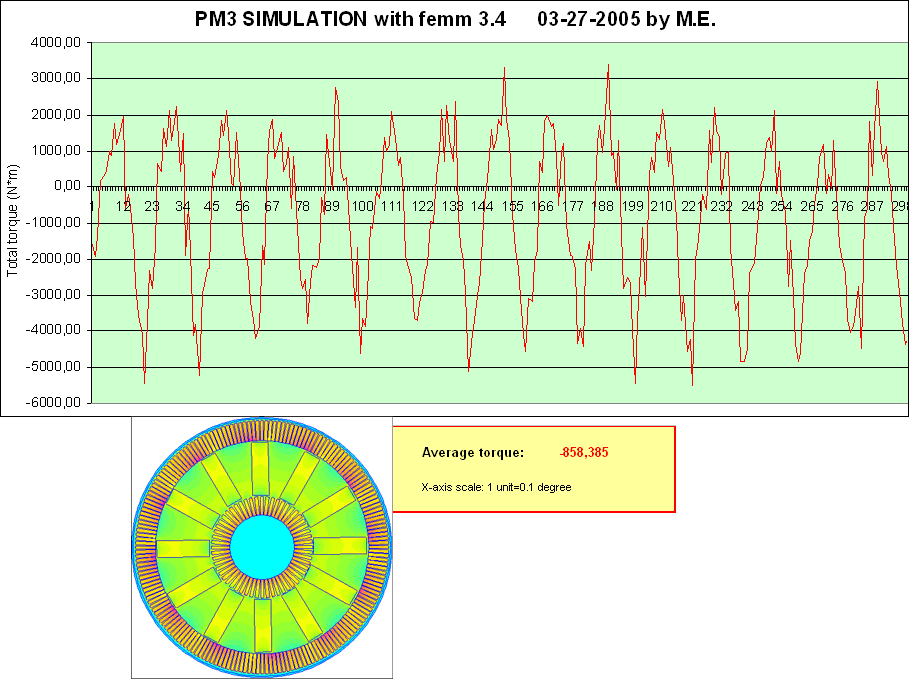Click the -3000,00 y-axis tick label
The width and height of the screenshot is (909, 679).
56,295
